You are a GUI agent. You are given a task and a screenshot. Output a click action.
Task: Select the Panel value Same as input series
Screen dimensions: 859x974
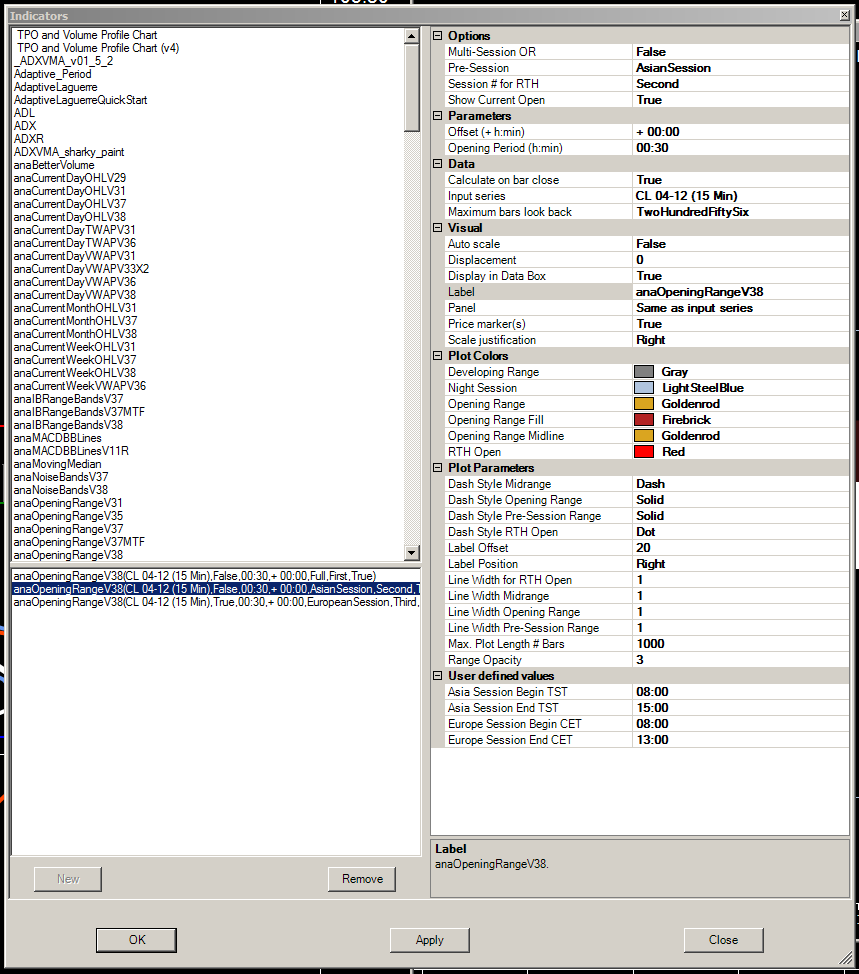pos(740,308)
